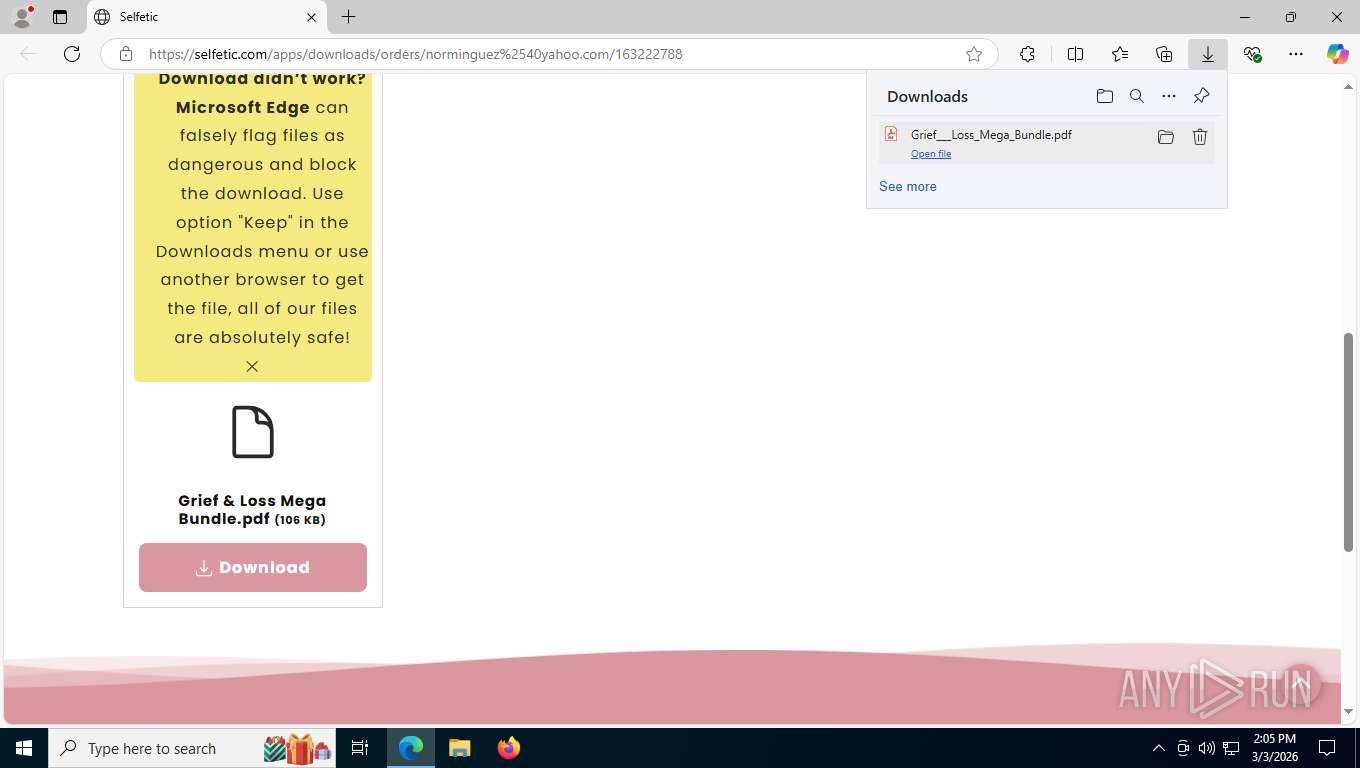Open the Favorites list

point(1119,54)
